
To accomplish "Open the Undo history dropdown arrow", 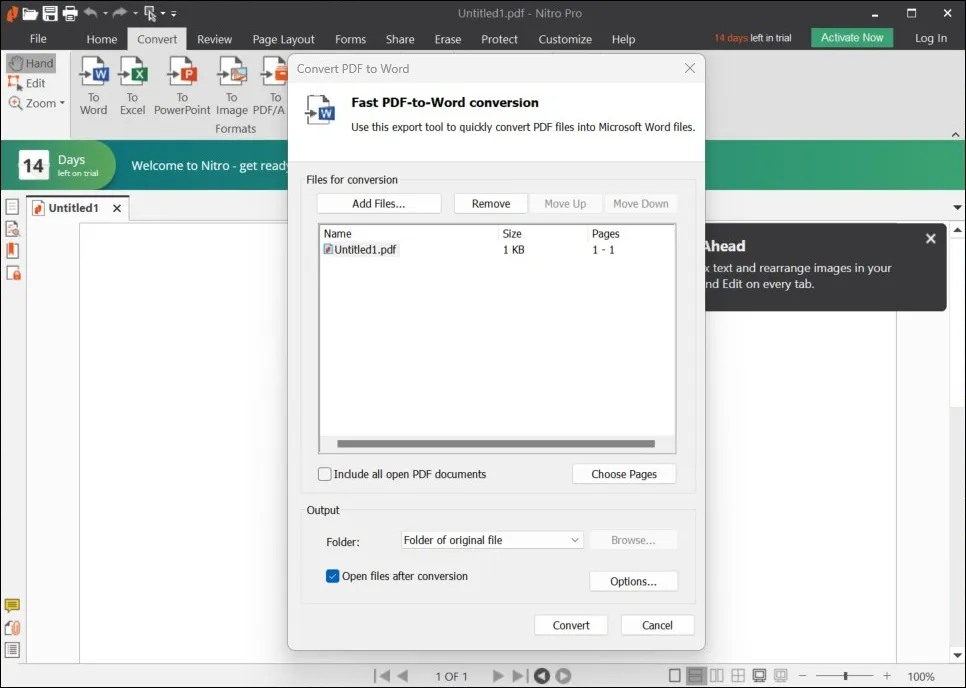I will (104, 13).
